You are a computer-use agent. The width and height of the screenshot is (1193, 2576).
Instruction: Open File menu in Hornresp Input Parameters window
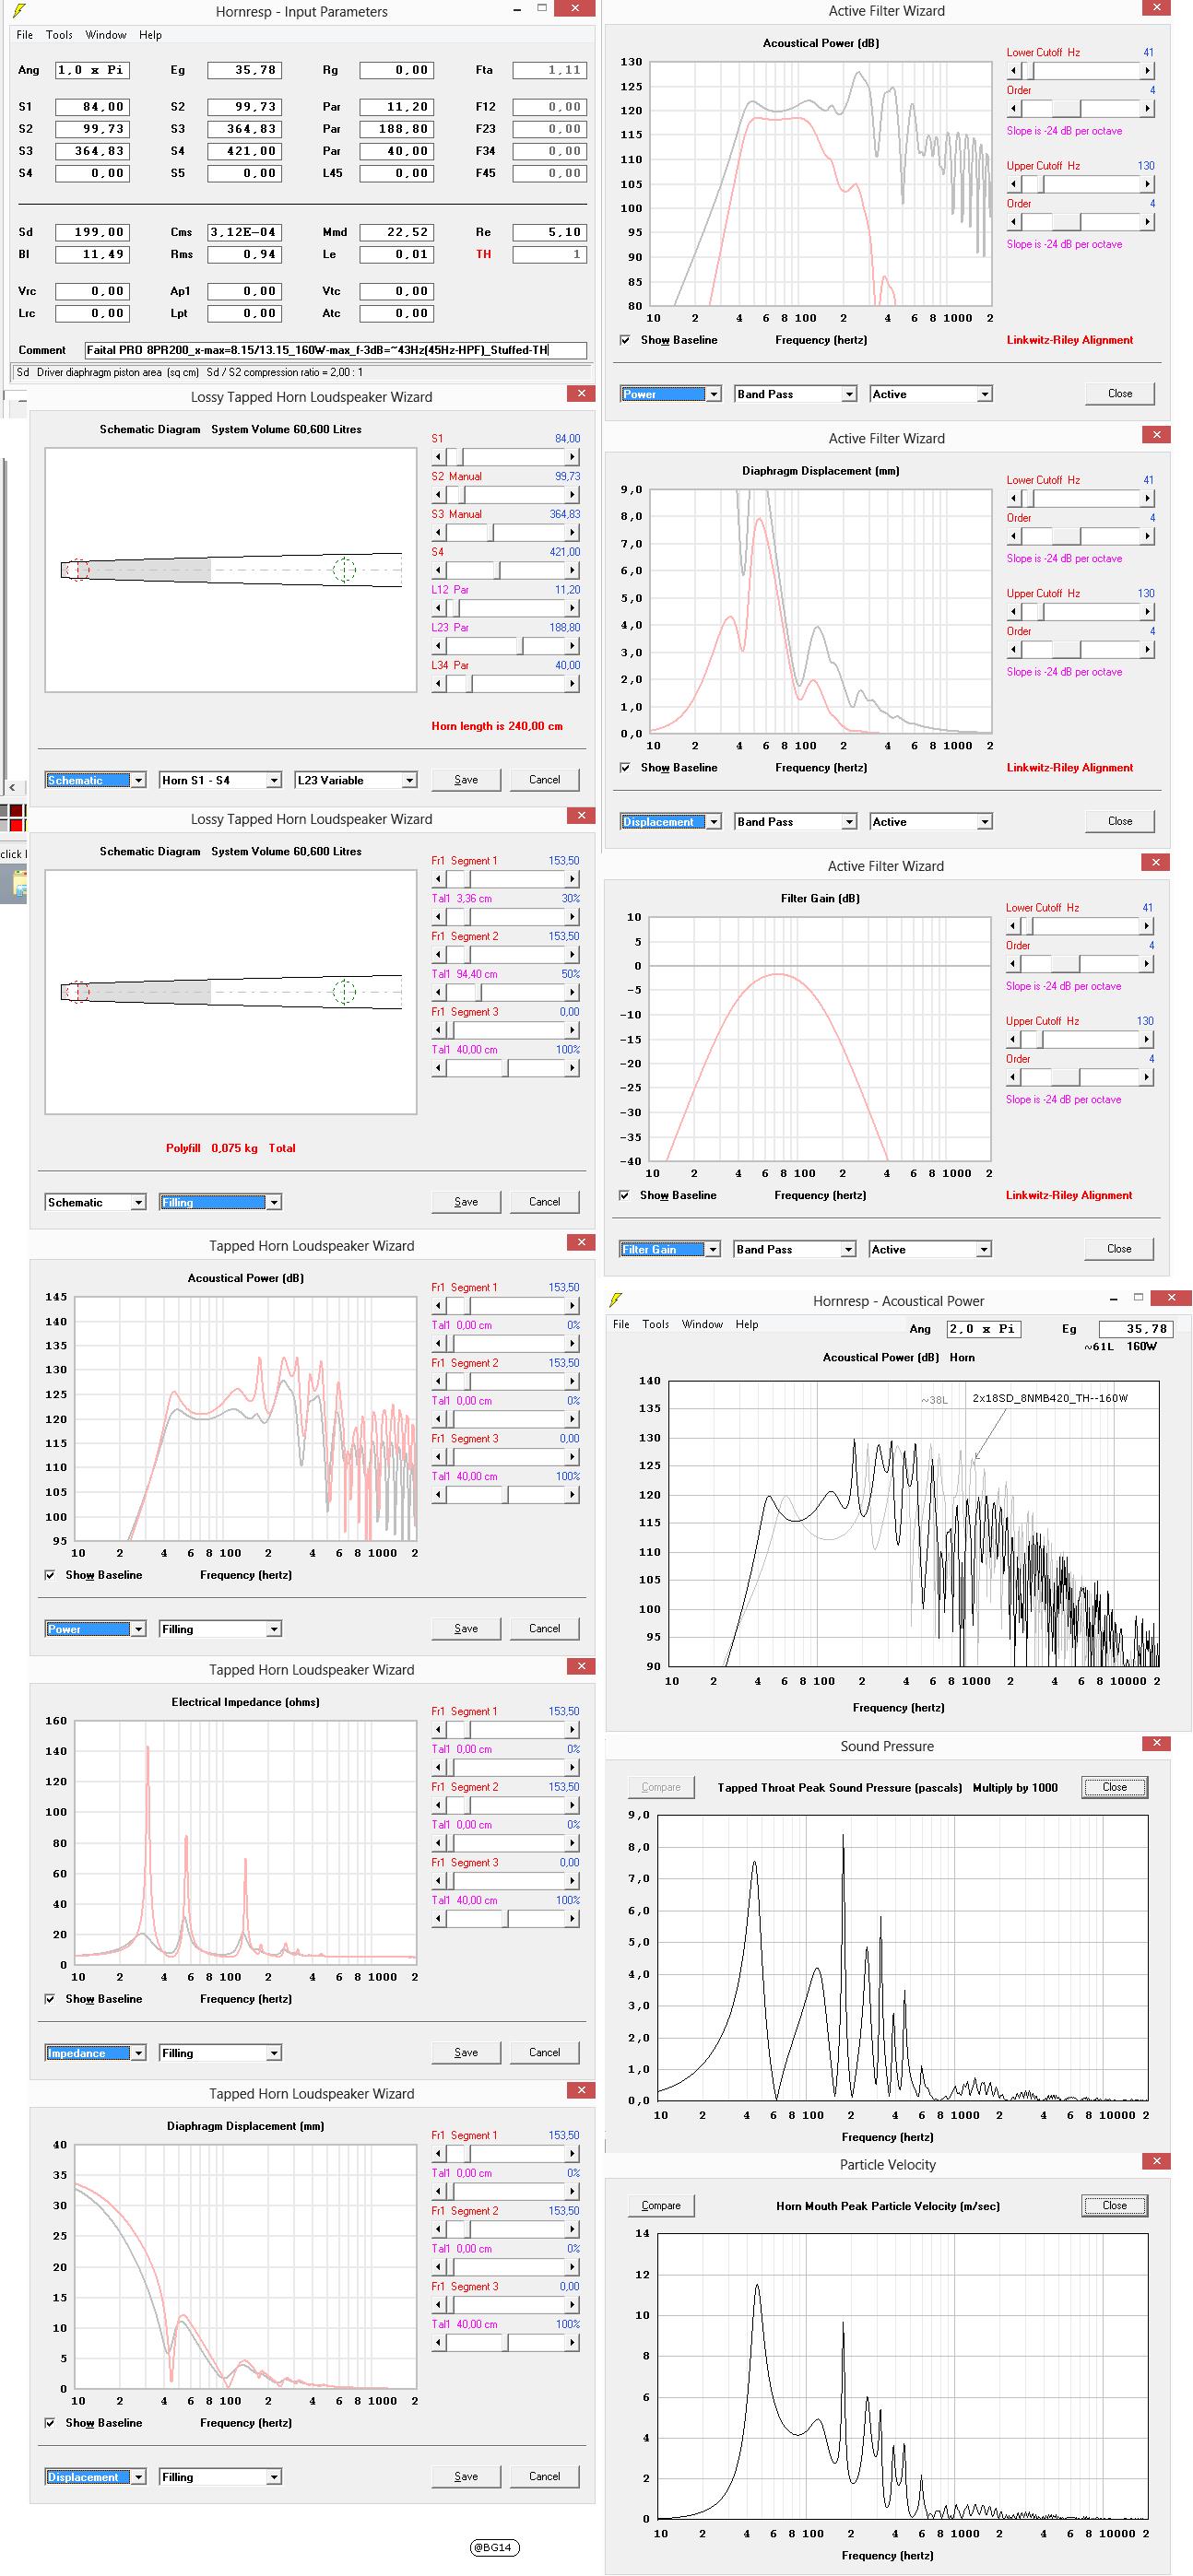coord(25,35)
